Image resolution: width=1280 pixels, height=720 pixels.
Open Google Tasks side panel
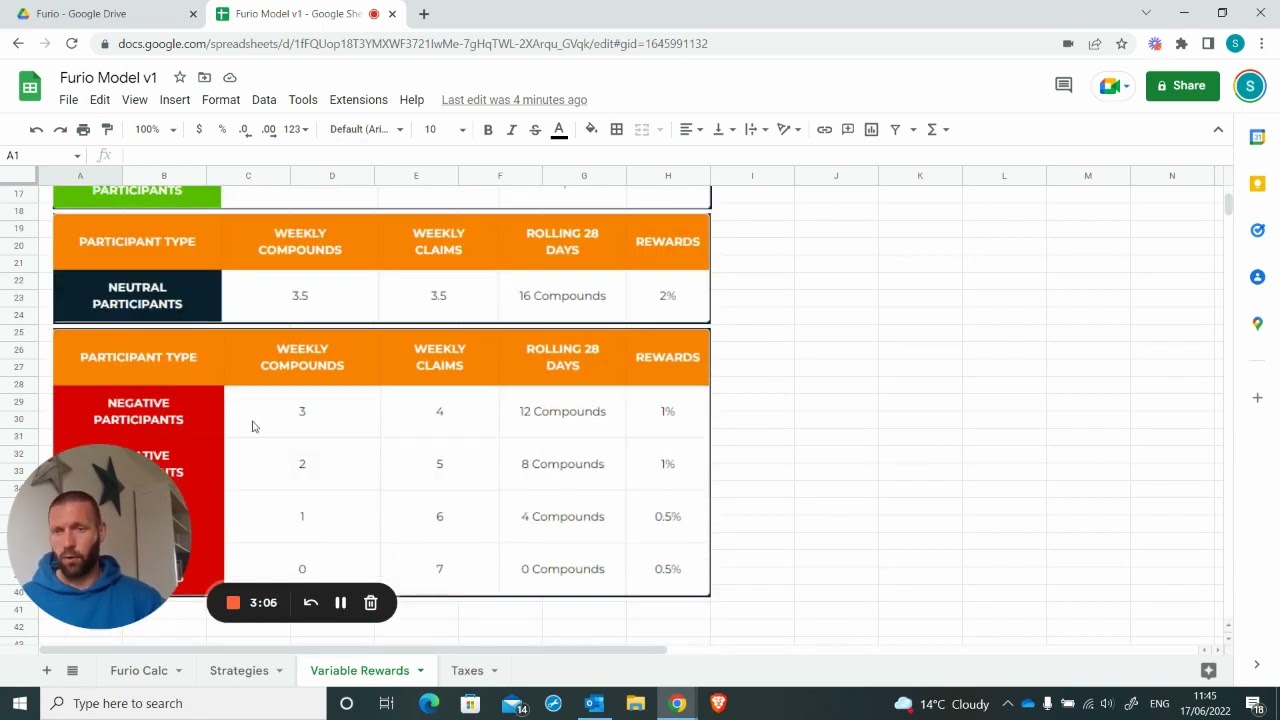coord(1258,230)
